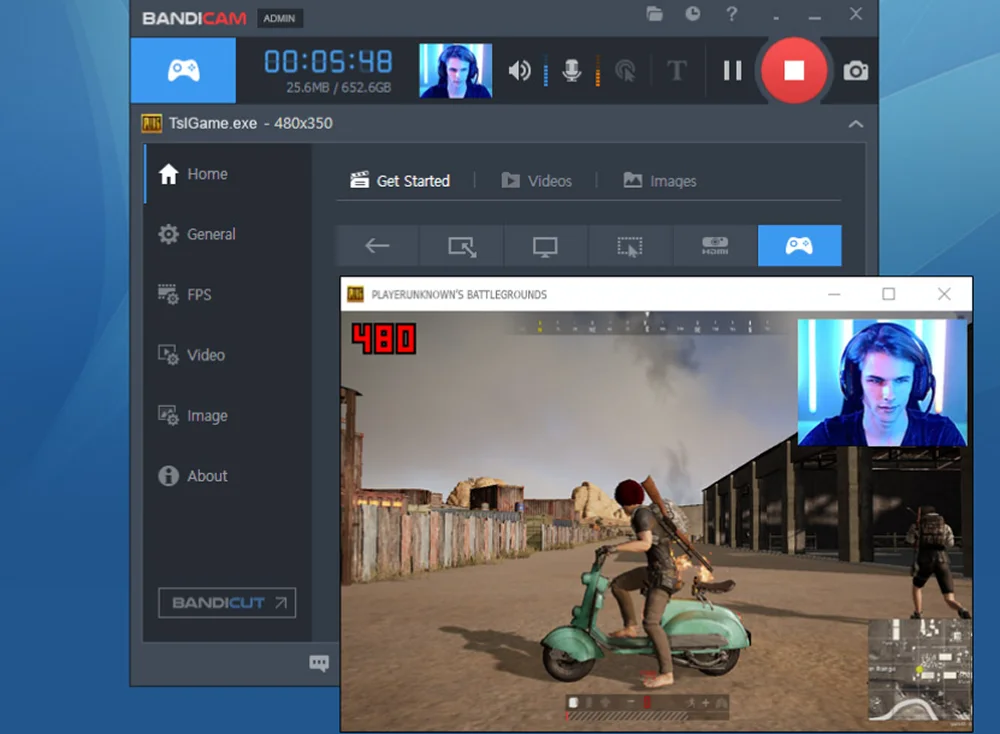Stop the recording with red button
This screenshot has height=734, width=1000.
coord(793,70)
